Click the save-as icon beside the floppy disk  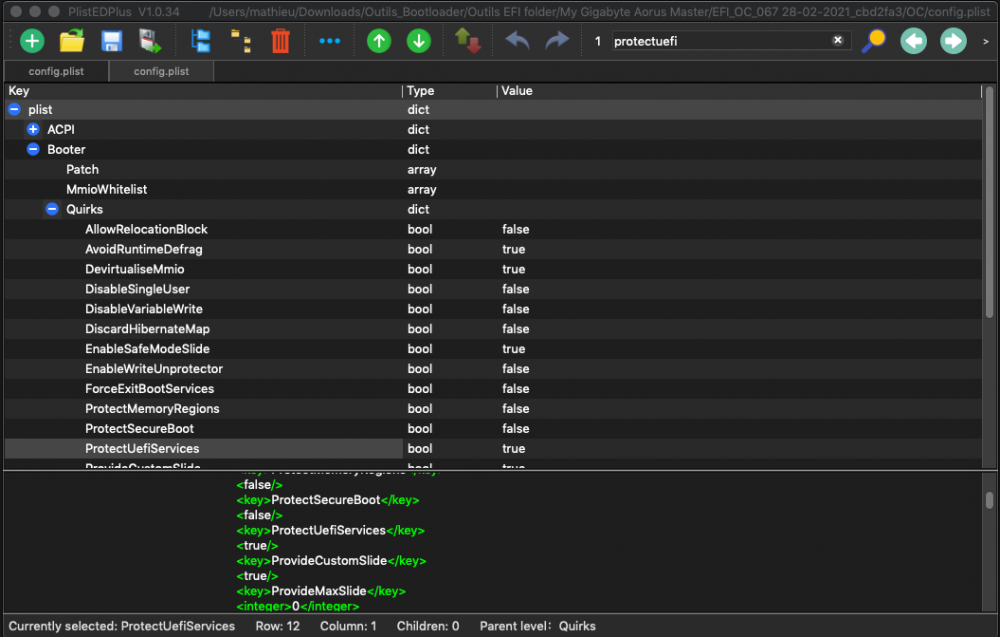(151, 41)
